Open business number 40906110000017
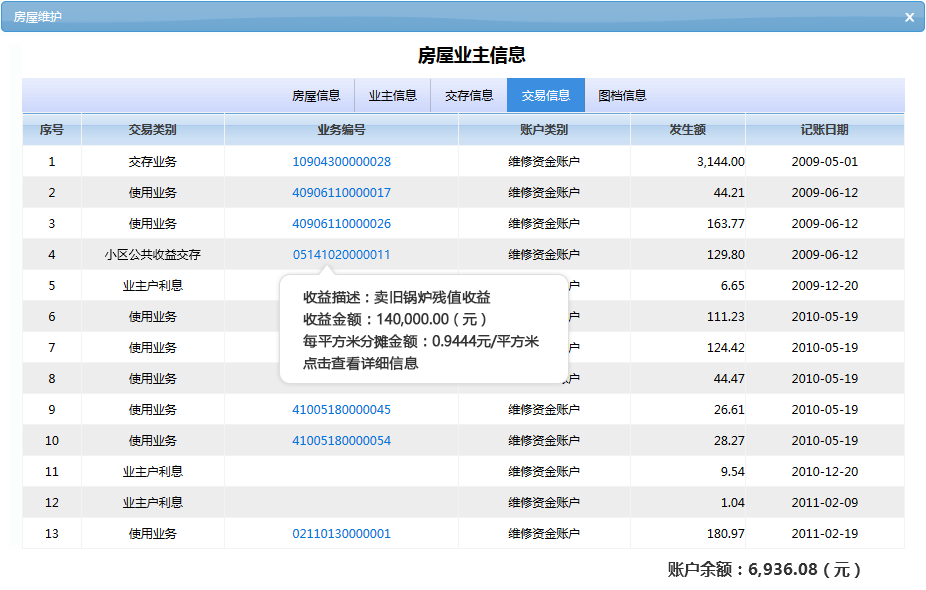 click(x=341, y=193)
